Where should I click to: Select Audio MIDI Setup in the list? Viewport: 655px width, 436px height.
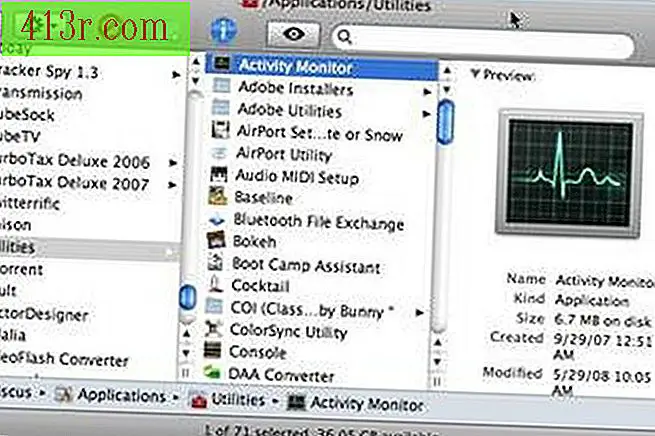point(297,177)
